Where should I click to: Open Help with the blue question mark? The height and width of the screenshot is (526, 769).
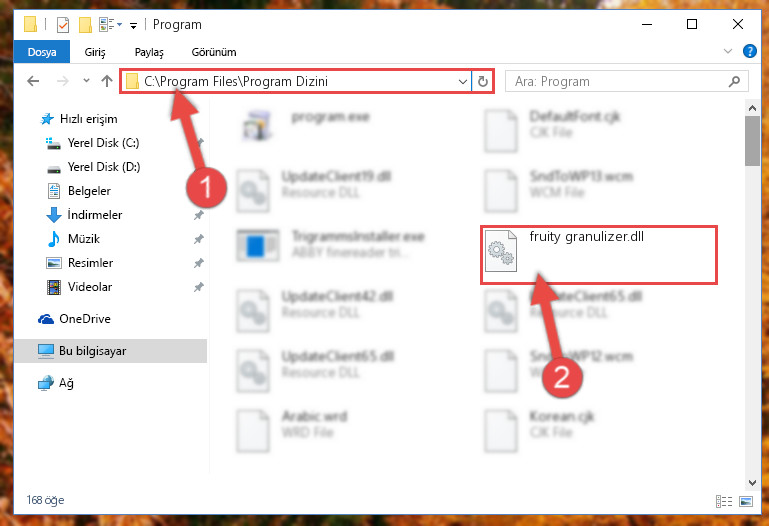(749, 51)
